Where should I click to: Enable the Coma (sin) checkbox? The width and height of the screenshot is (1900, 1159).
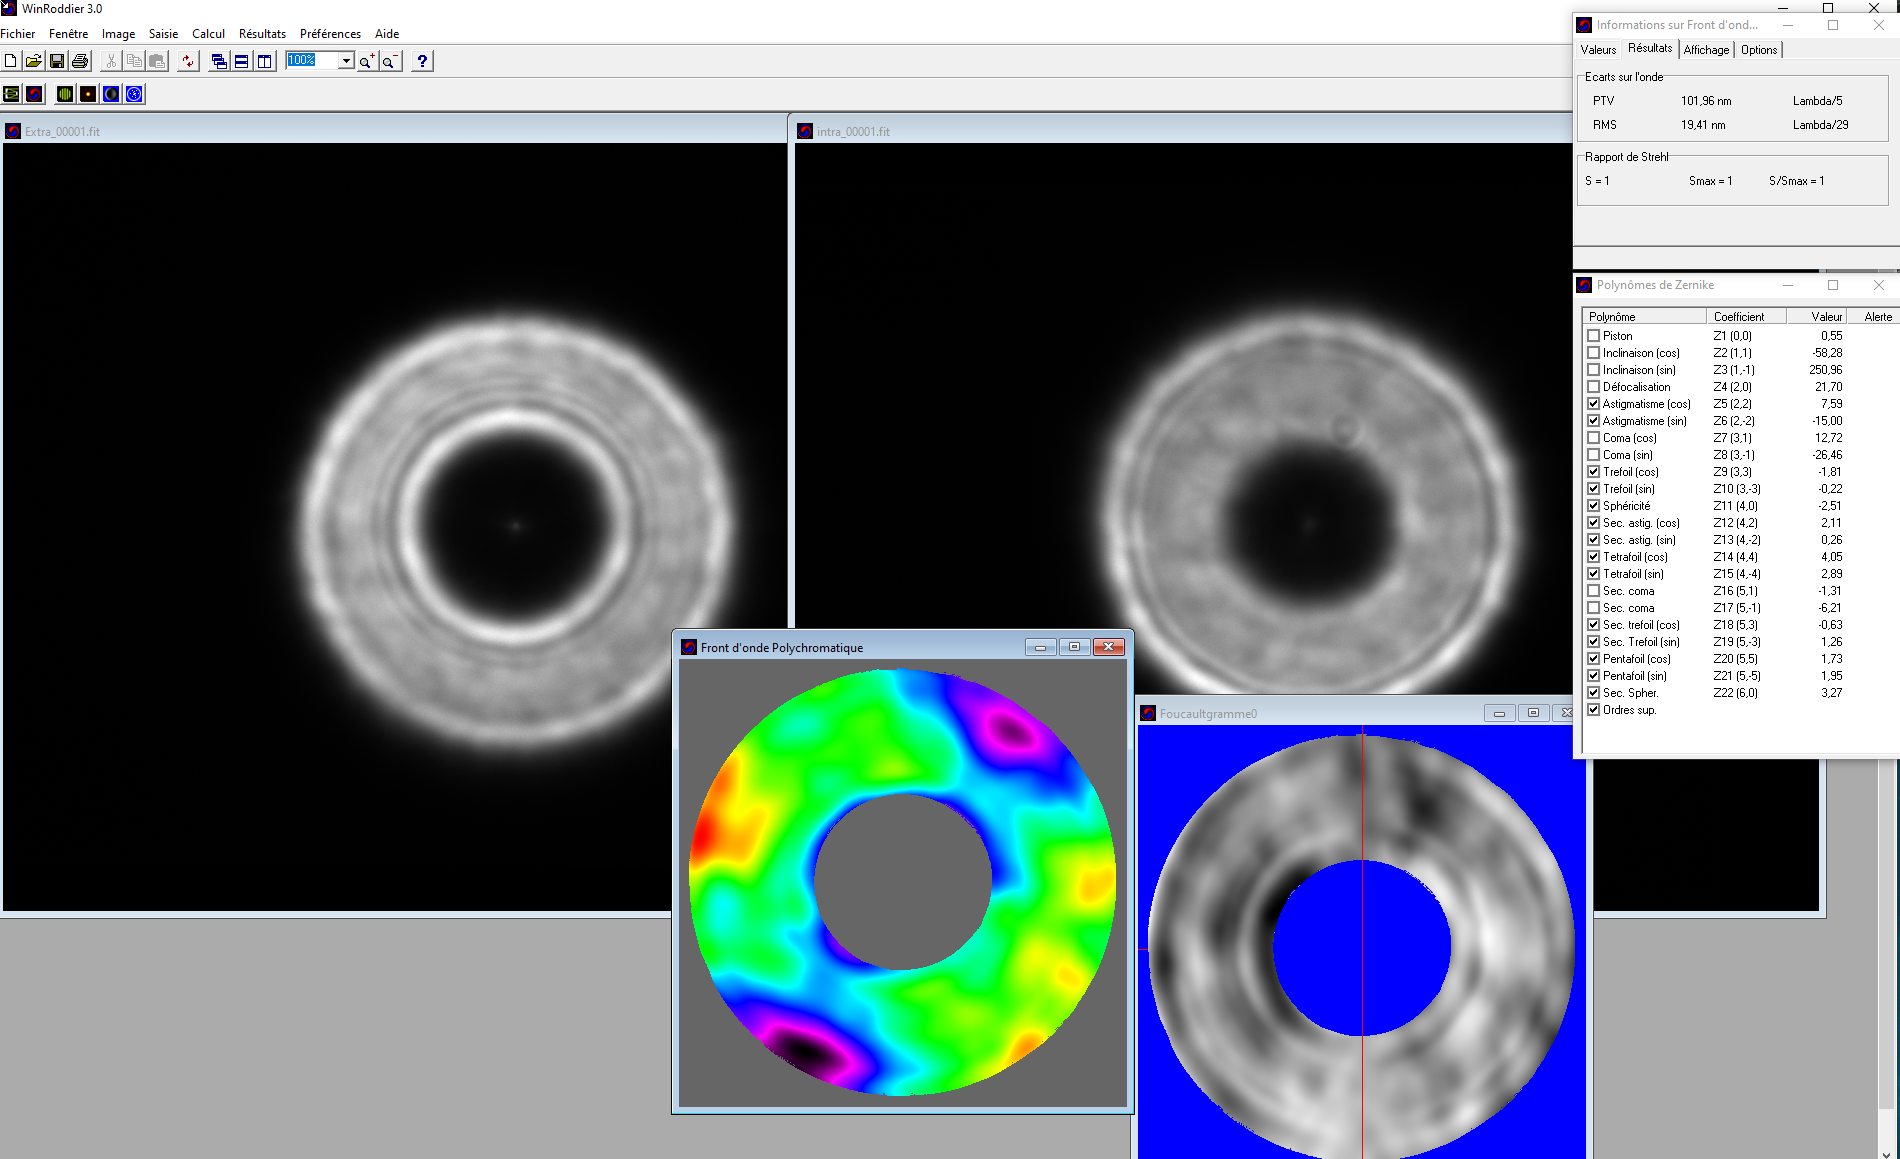coord(1594,455)
